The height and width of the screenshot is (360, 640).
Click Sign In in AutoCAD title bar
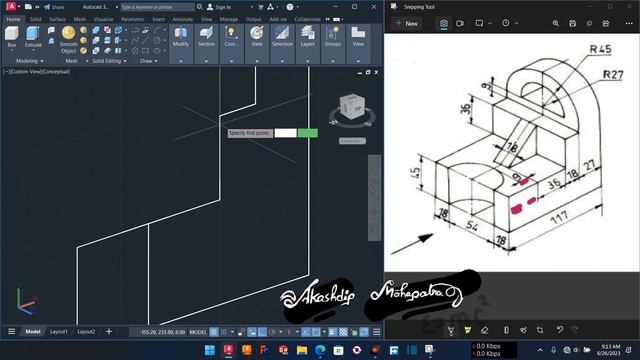click(219, 7)
